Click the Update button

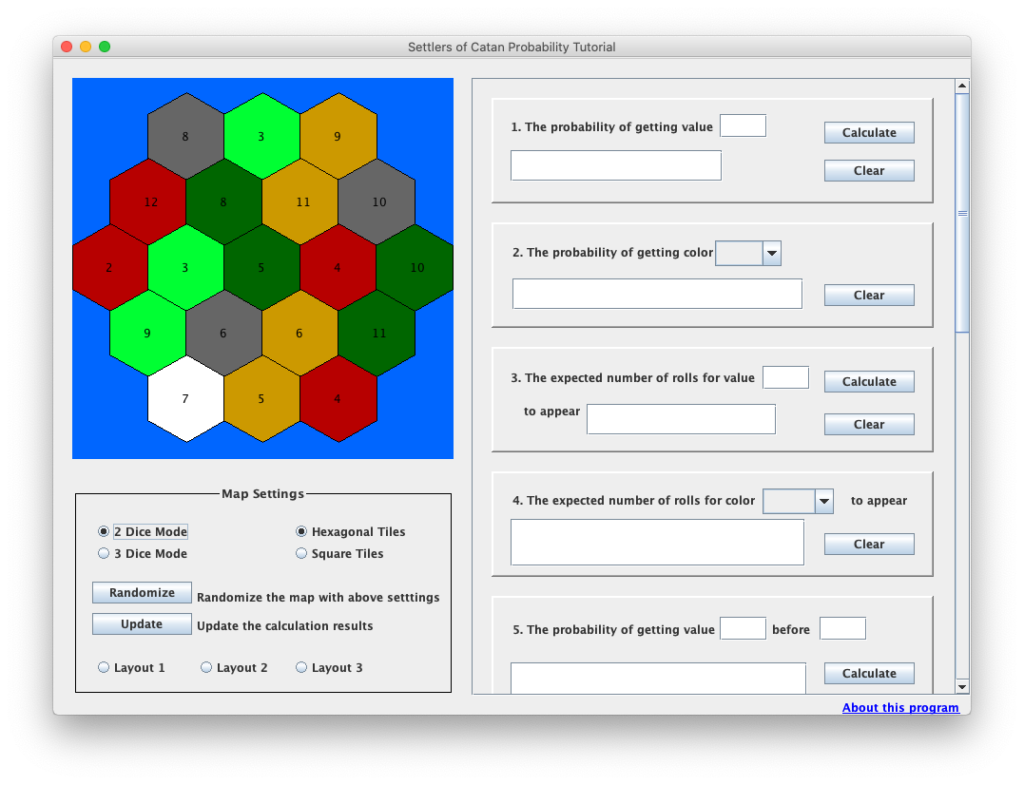[x=142, y=624]
